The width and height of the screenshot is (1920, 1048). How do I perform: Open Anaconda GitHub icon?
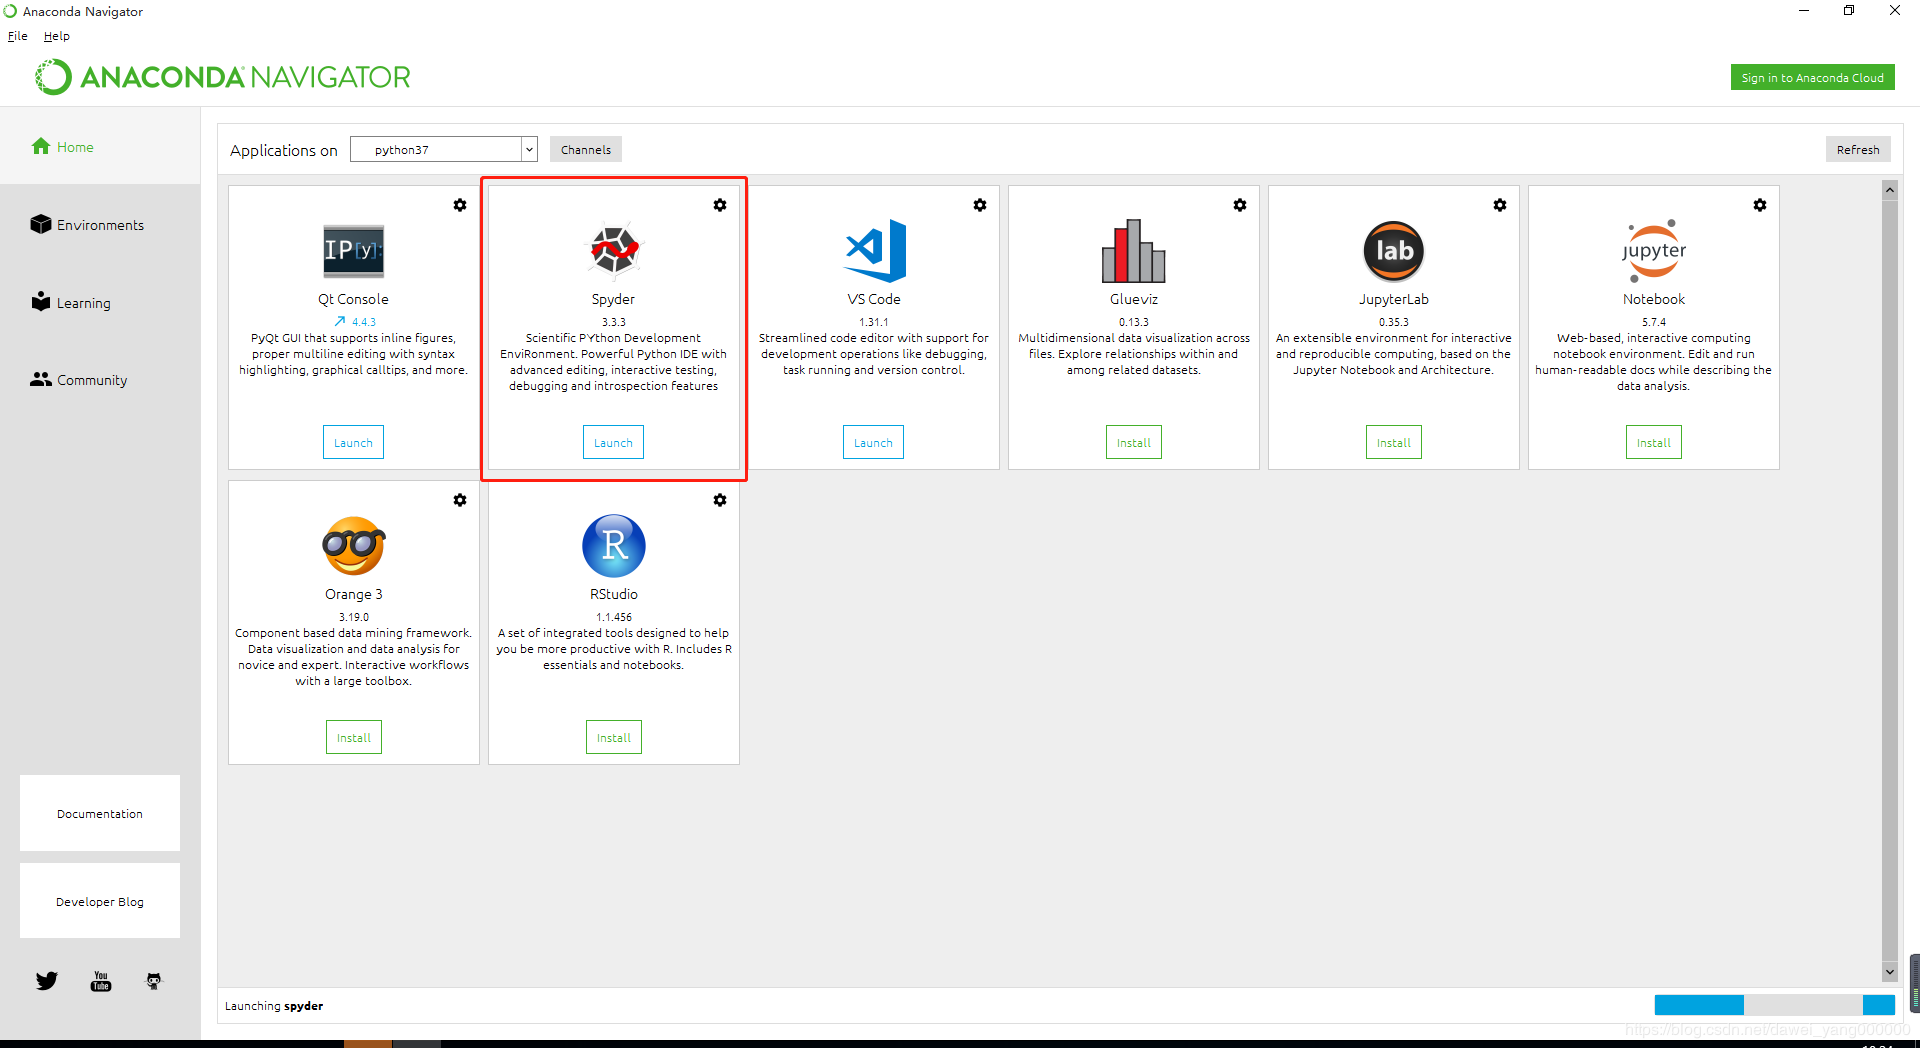click(x=153, y=981)
